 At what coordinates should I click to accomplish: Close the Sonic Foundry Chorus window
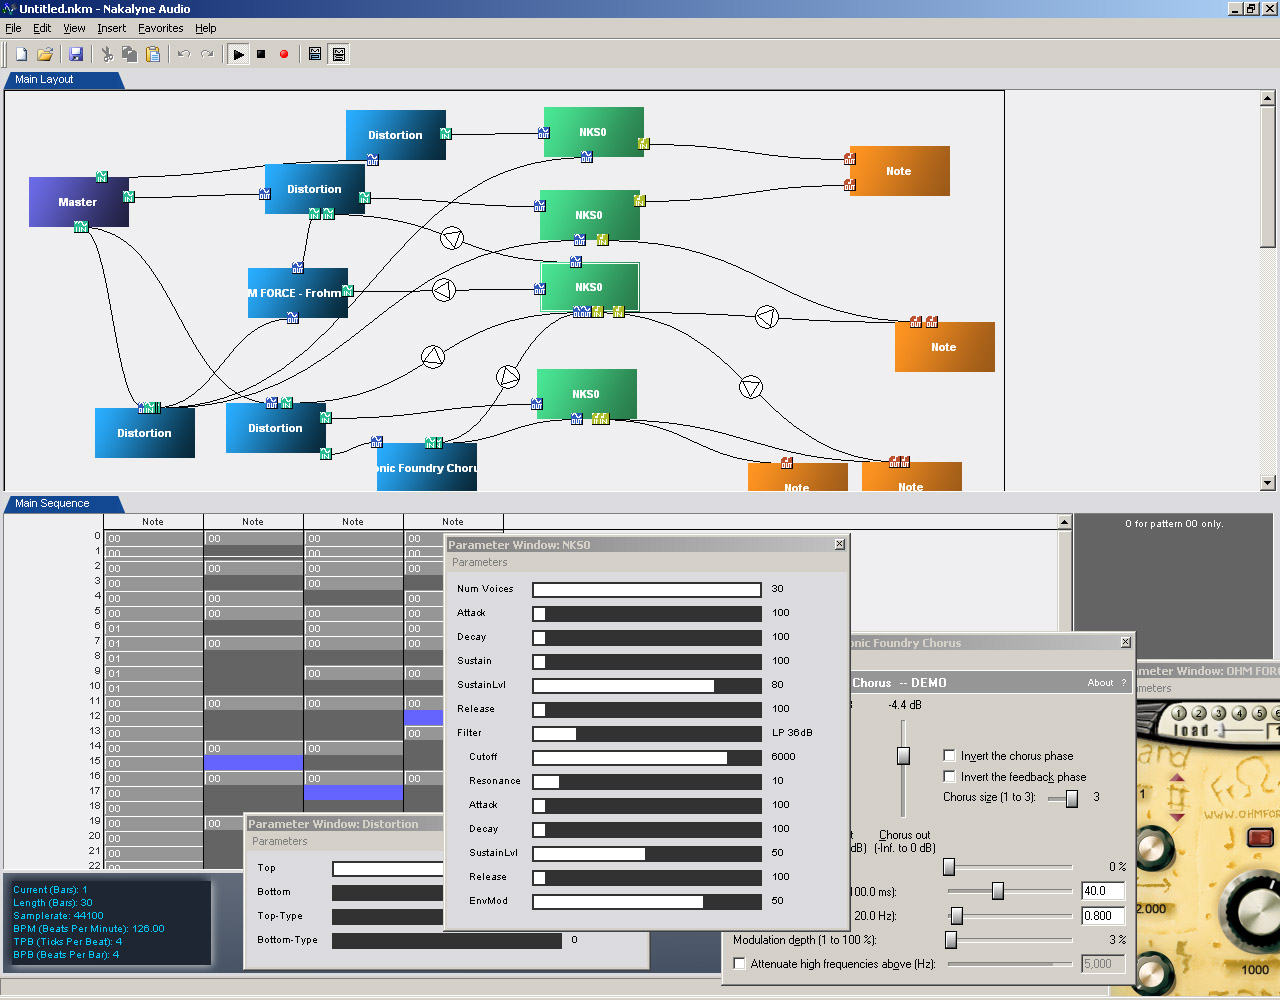(x=1125, y=642)
